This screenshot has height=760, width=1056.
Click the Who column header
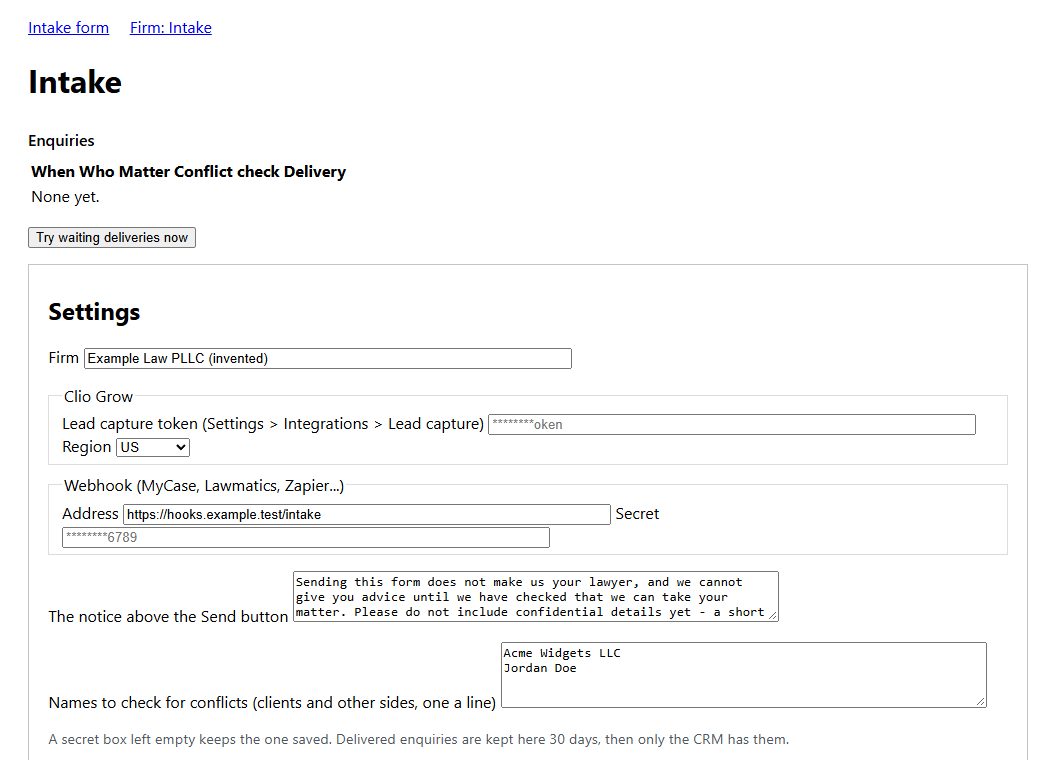[x=97, y=172]
